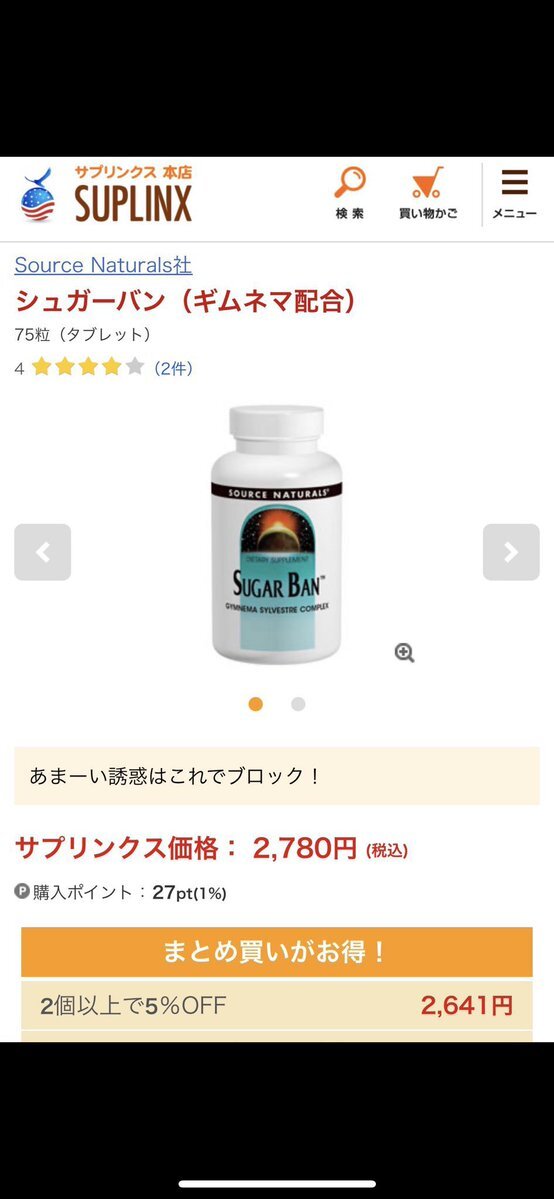Open the (2件) reviews link
Screen dimensions: 554x1199
(174, 368)
